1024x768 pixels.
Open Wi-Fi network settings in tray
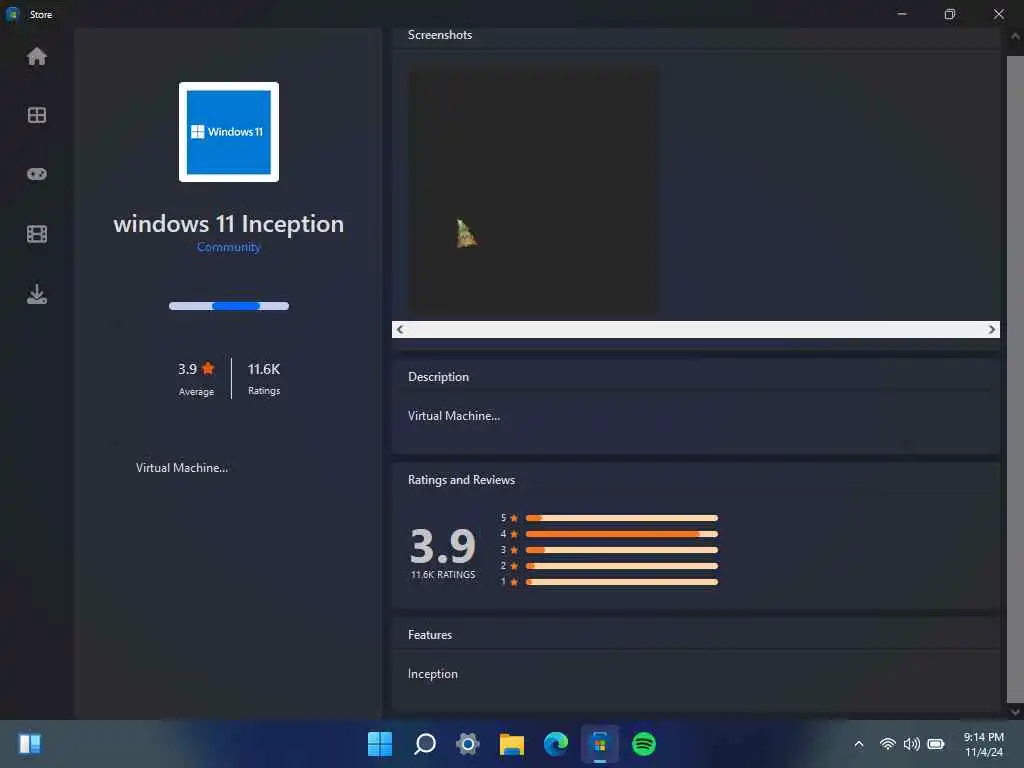click(x=887, y=744)
